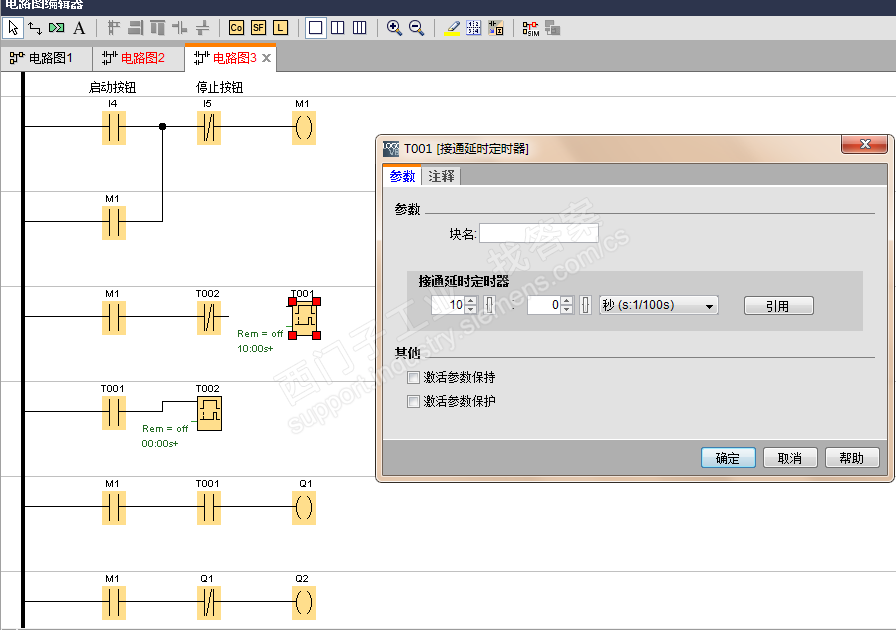Select the text annotation 'A' tool
The image size is (896, 630).
tap(79, 27)
